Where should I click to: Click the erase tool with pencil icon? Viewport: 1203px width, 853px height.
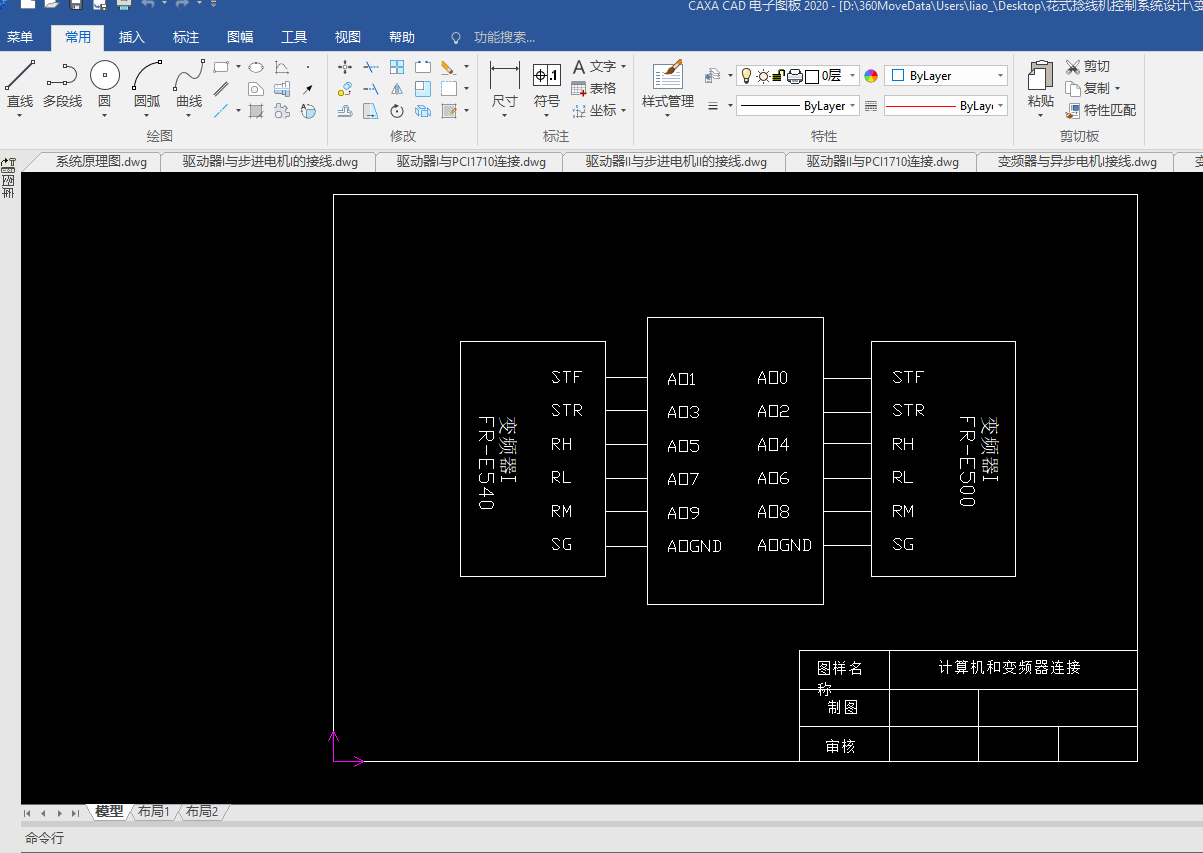(x=448, y=67)
